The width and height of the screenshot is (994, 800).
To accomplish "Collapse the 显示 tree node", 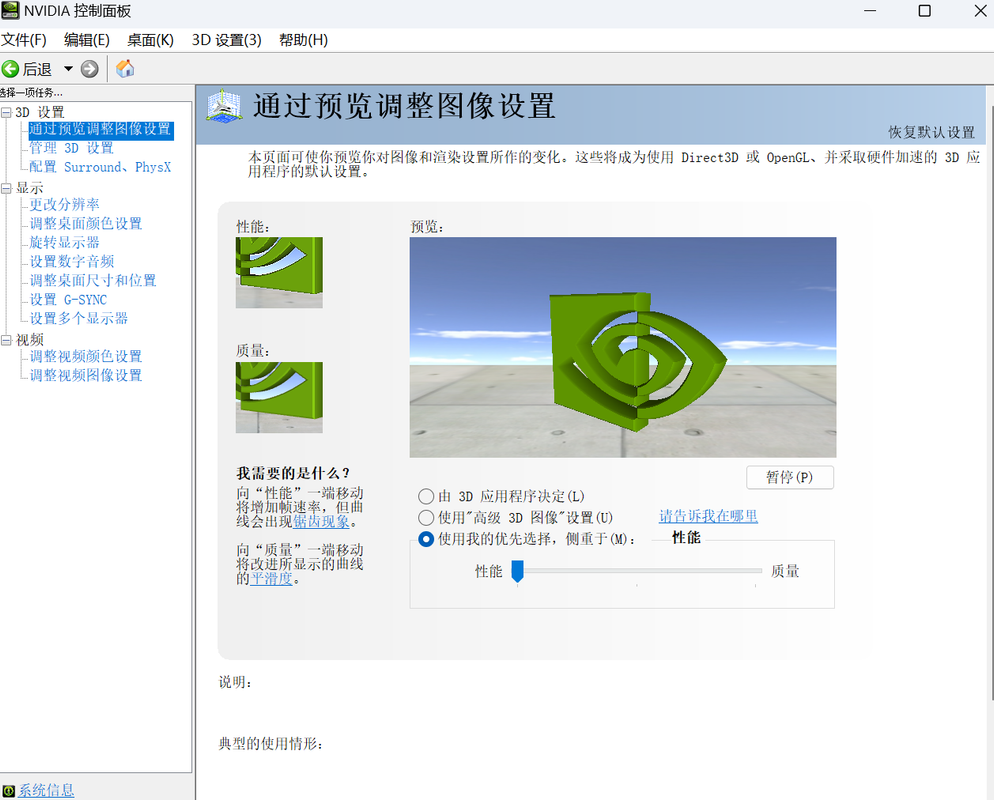I will [6, 188].
